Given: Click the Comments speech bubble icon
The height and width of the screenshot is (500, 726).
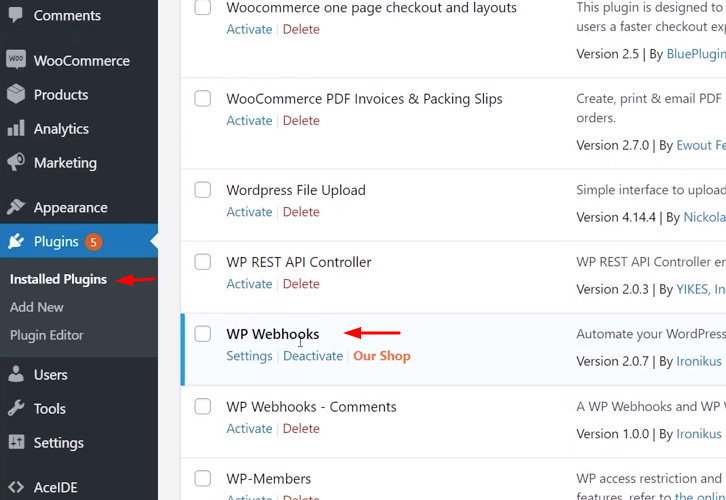Looking at the screenshot, I should (x=16, y=15).
